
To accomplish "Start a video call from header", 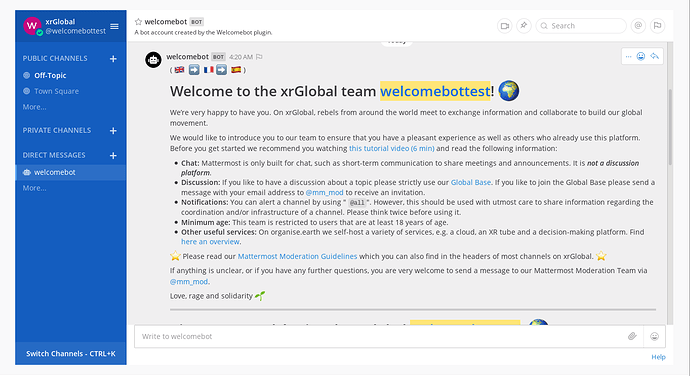I will click(505, 26).
